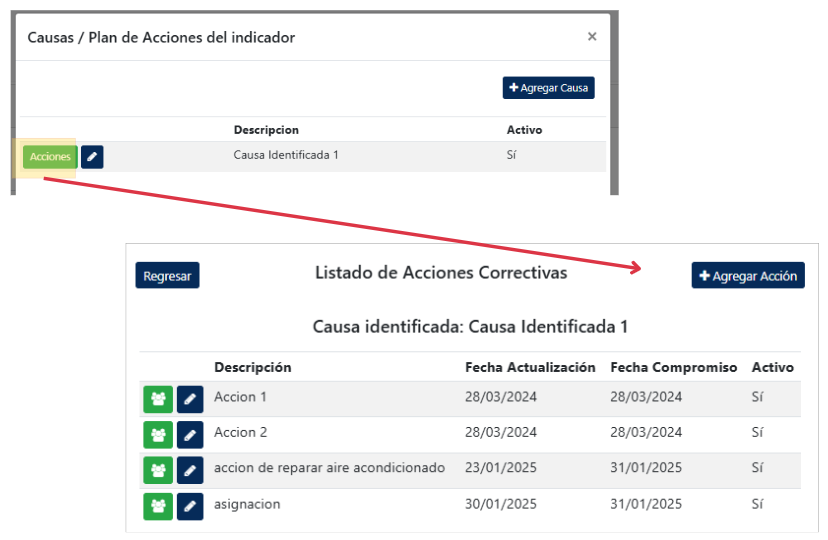Viewport: 828px width, 540px height.
Task: Edit Causa Identificada 1 with the pencil icon
Action: pyautogui.click(x=92, y=157)
